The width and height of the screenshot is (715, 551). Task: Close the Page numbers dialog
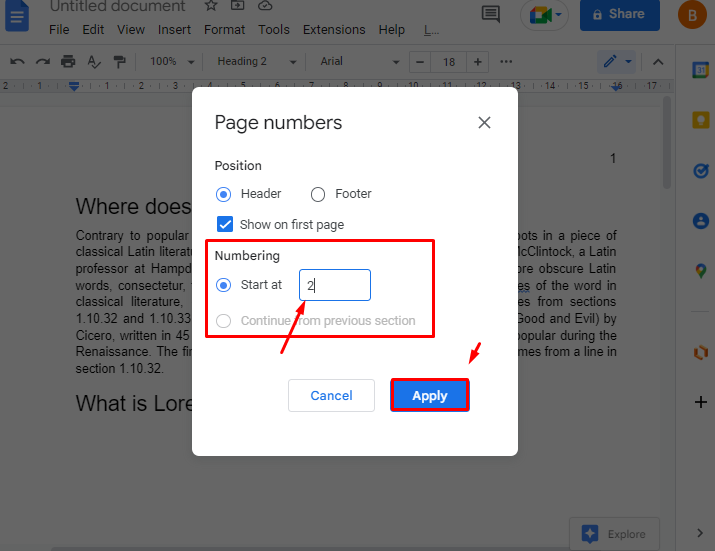point(484,122)
